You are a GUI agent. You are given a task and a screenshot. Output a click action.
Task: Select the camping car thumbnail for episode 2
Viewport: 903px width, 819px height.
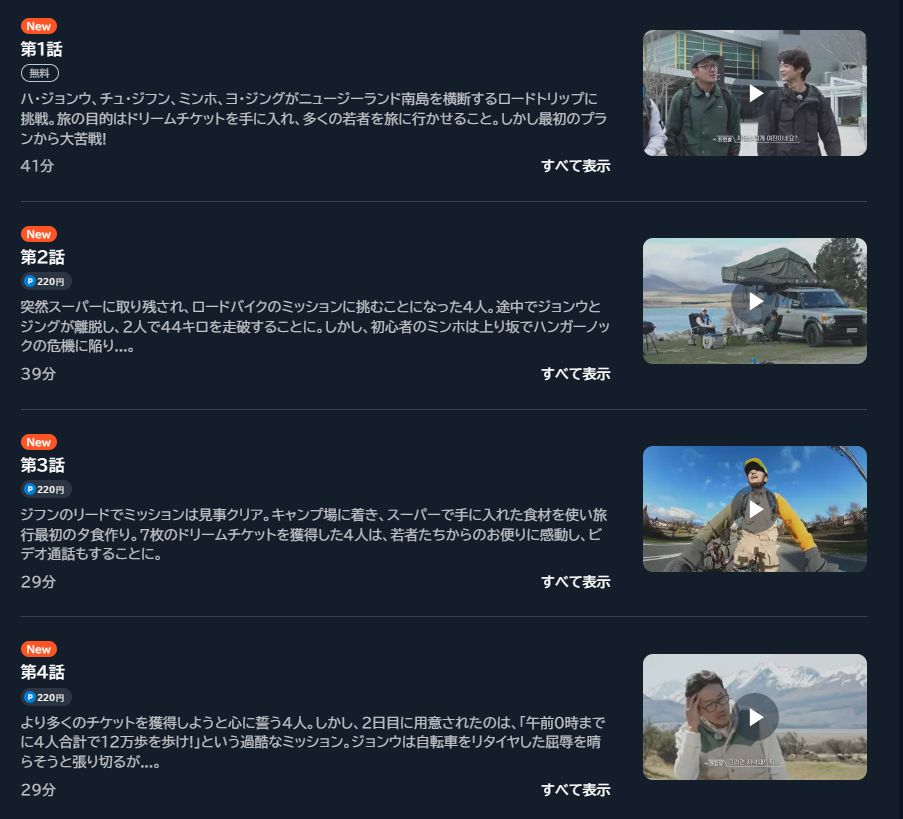tap(755, 301)
